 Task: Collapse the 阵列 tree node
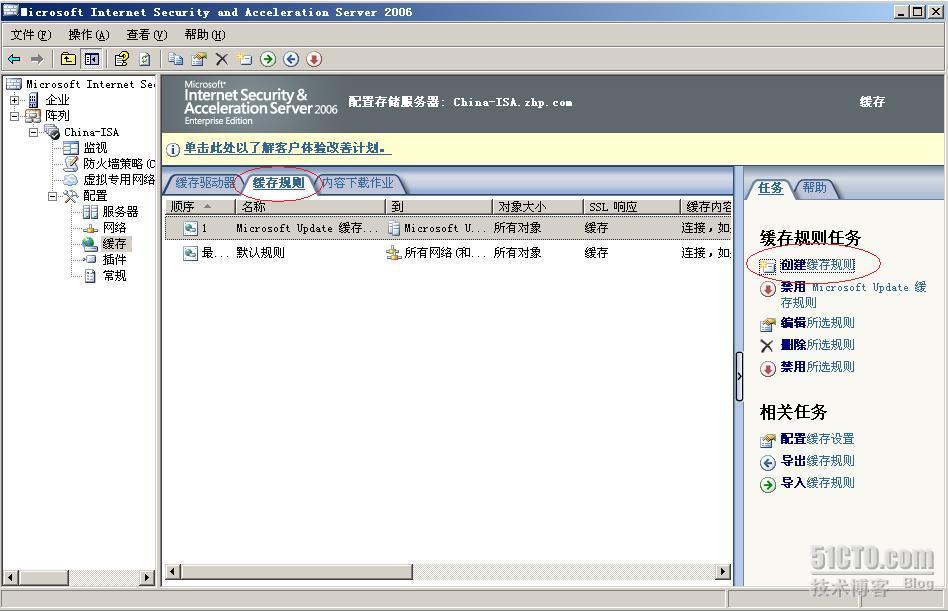14,115
